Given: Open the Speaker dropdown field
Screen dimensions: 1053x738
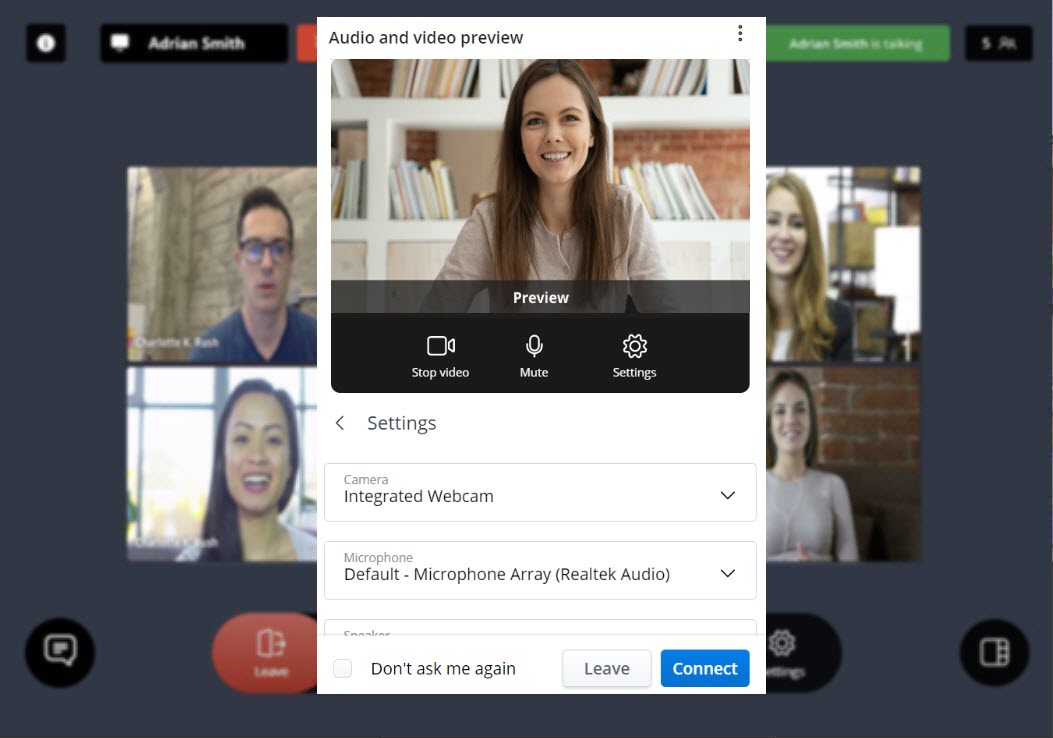Looking at the screenshot, I should [540, 628].
